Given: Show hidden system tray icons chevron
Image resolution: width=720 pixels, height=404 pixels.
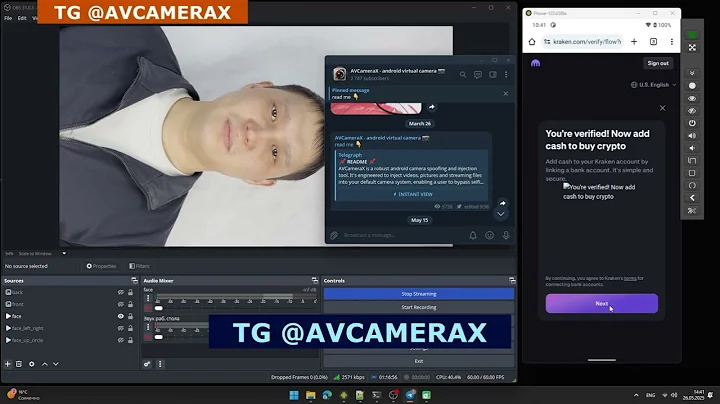Looking at the screenshot, I should 636,395.
